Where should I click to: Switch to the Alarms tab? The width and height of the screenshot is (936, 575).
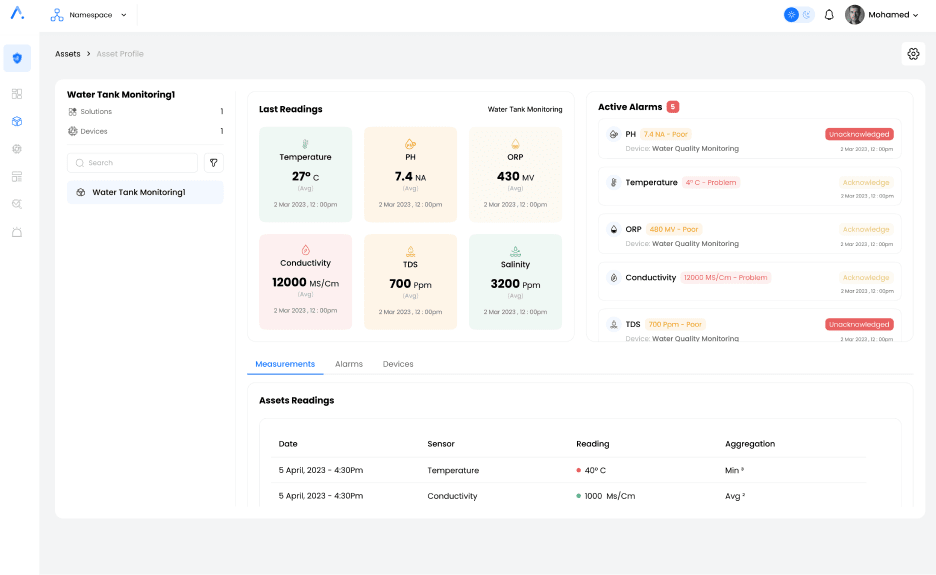click(x=348, y=364)
